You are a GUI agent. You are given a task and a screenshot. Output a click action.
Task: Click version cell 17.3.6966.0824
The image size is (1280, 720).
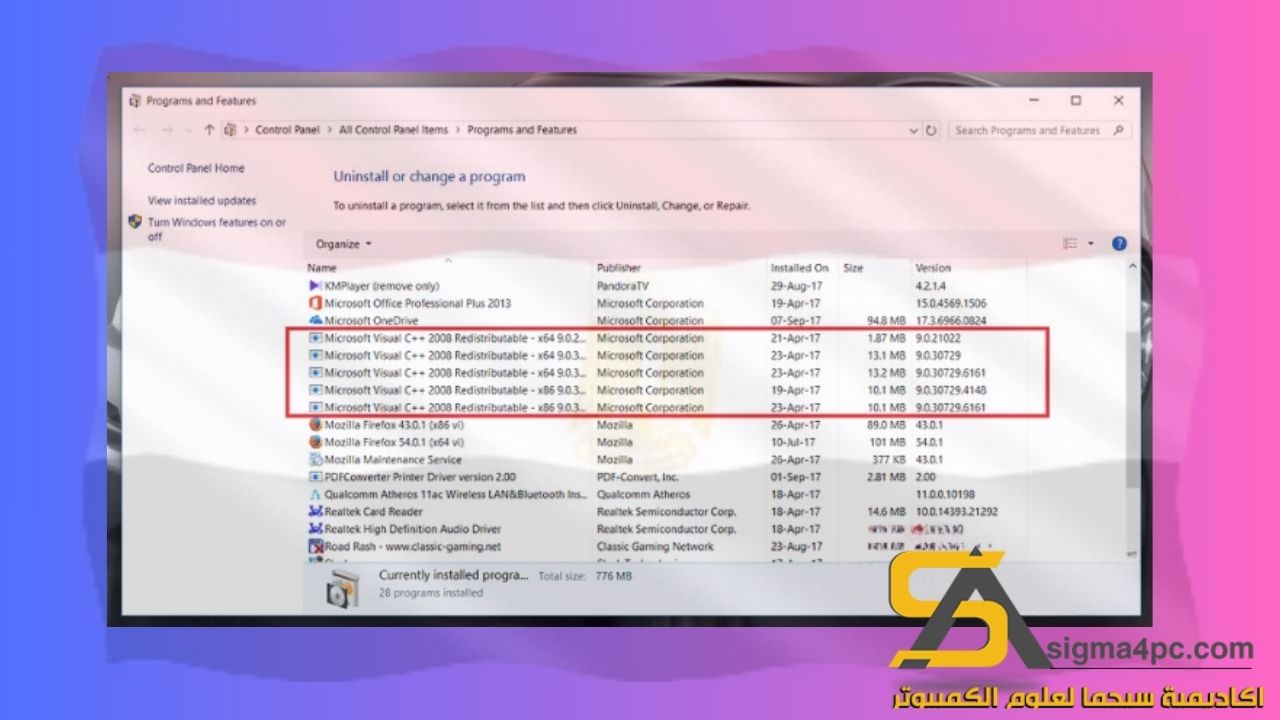(x=950, y=321)
